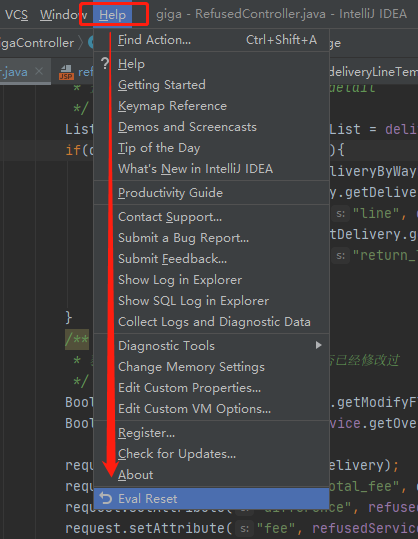Open Register... dialog
This screenshot has width=418, height=539.
[212, 433]
